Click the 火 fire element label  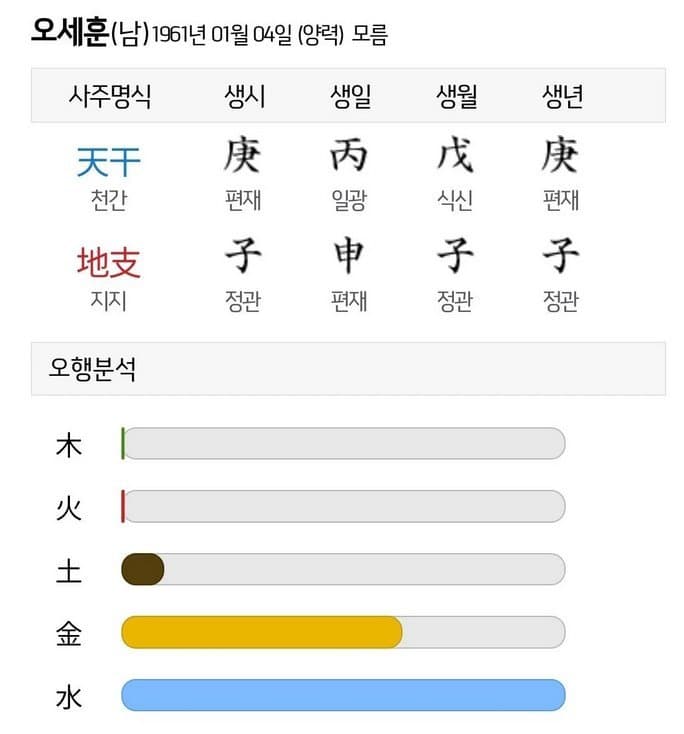coord(68,507)
